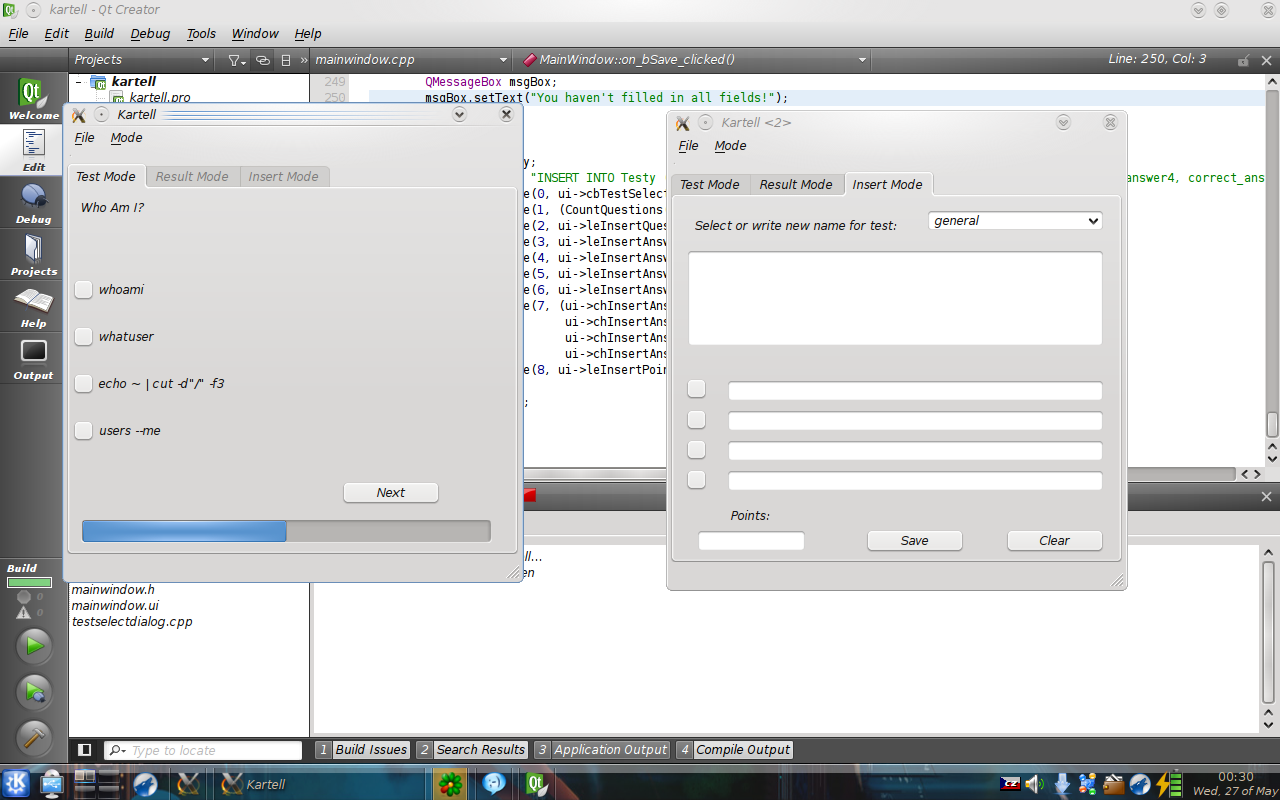
Task: Click the question text area in Insert Mode
Action: pos(895,298)
